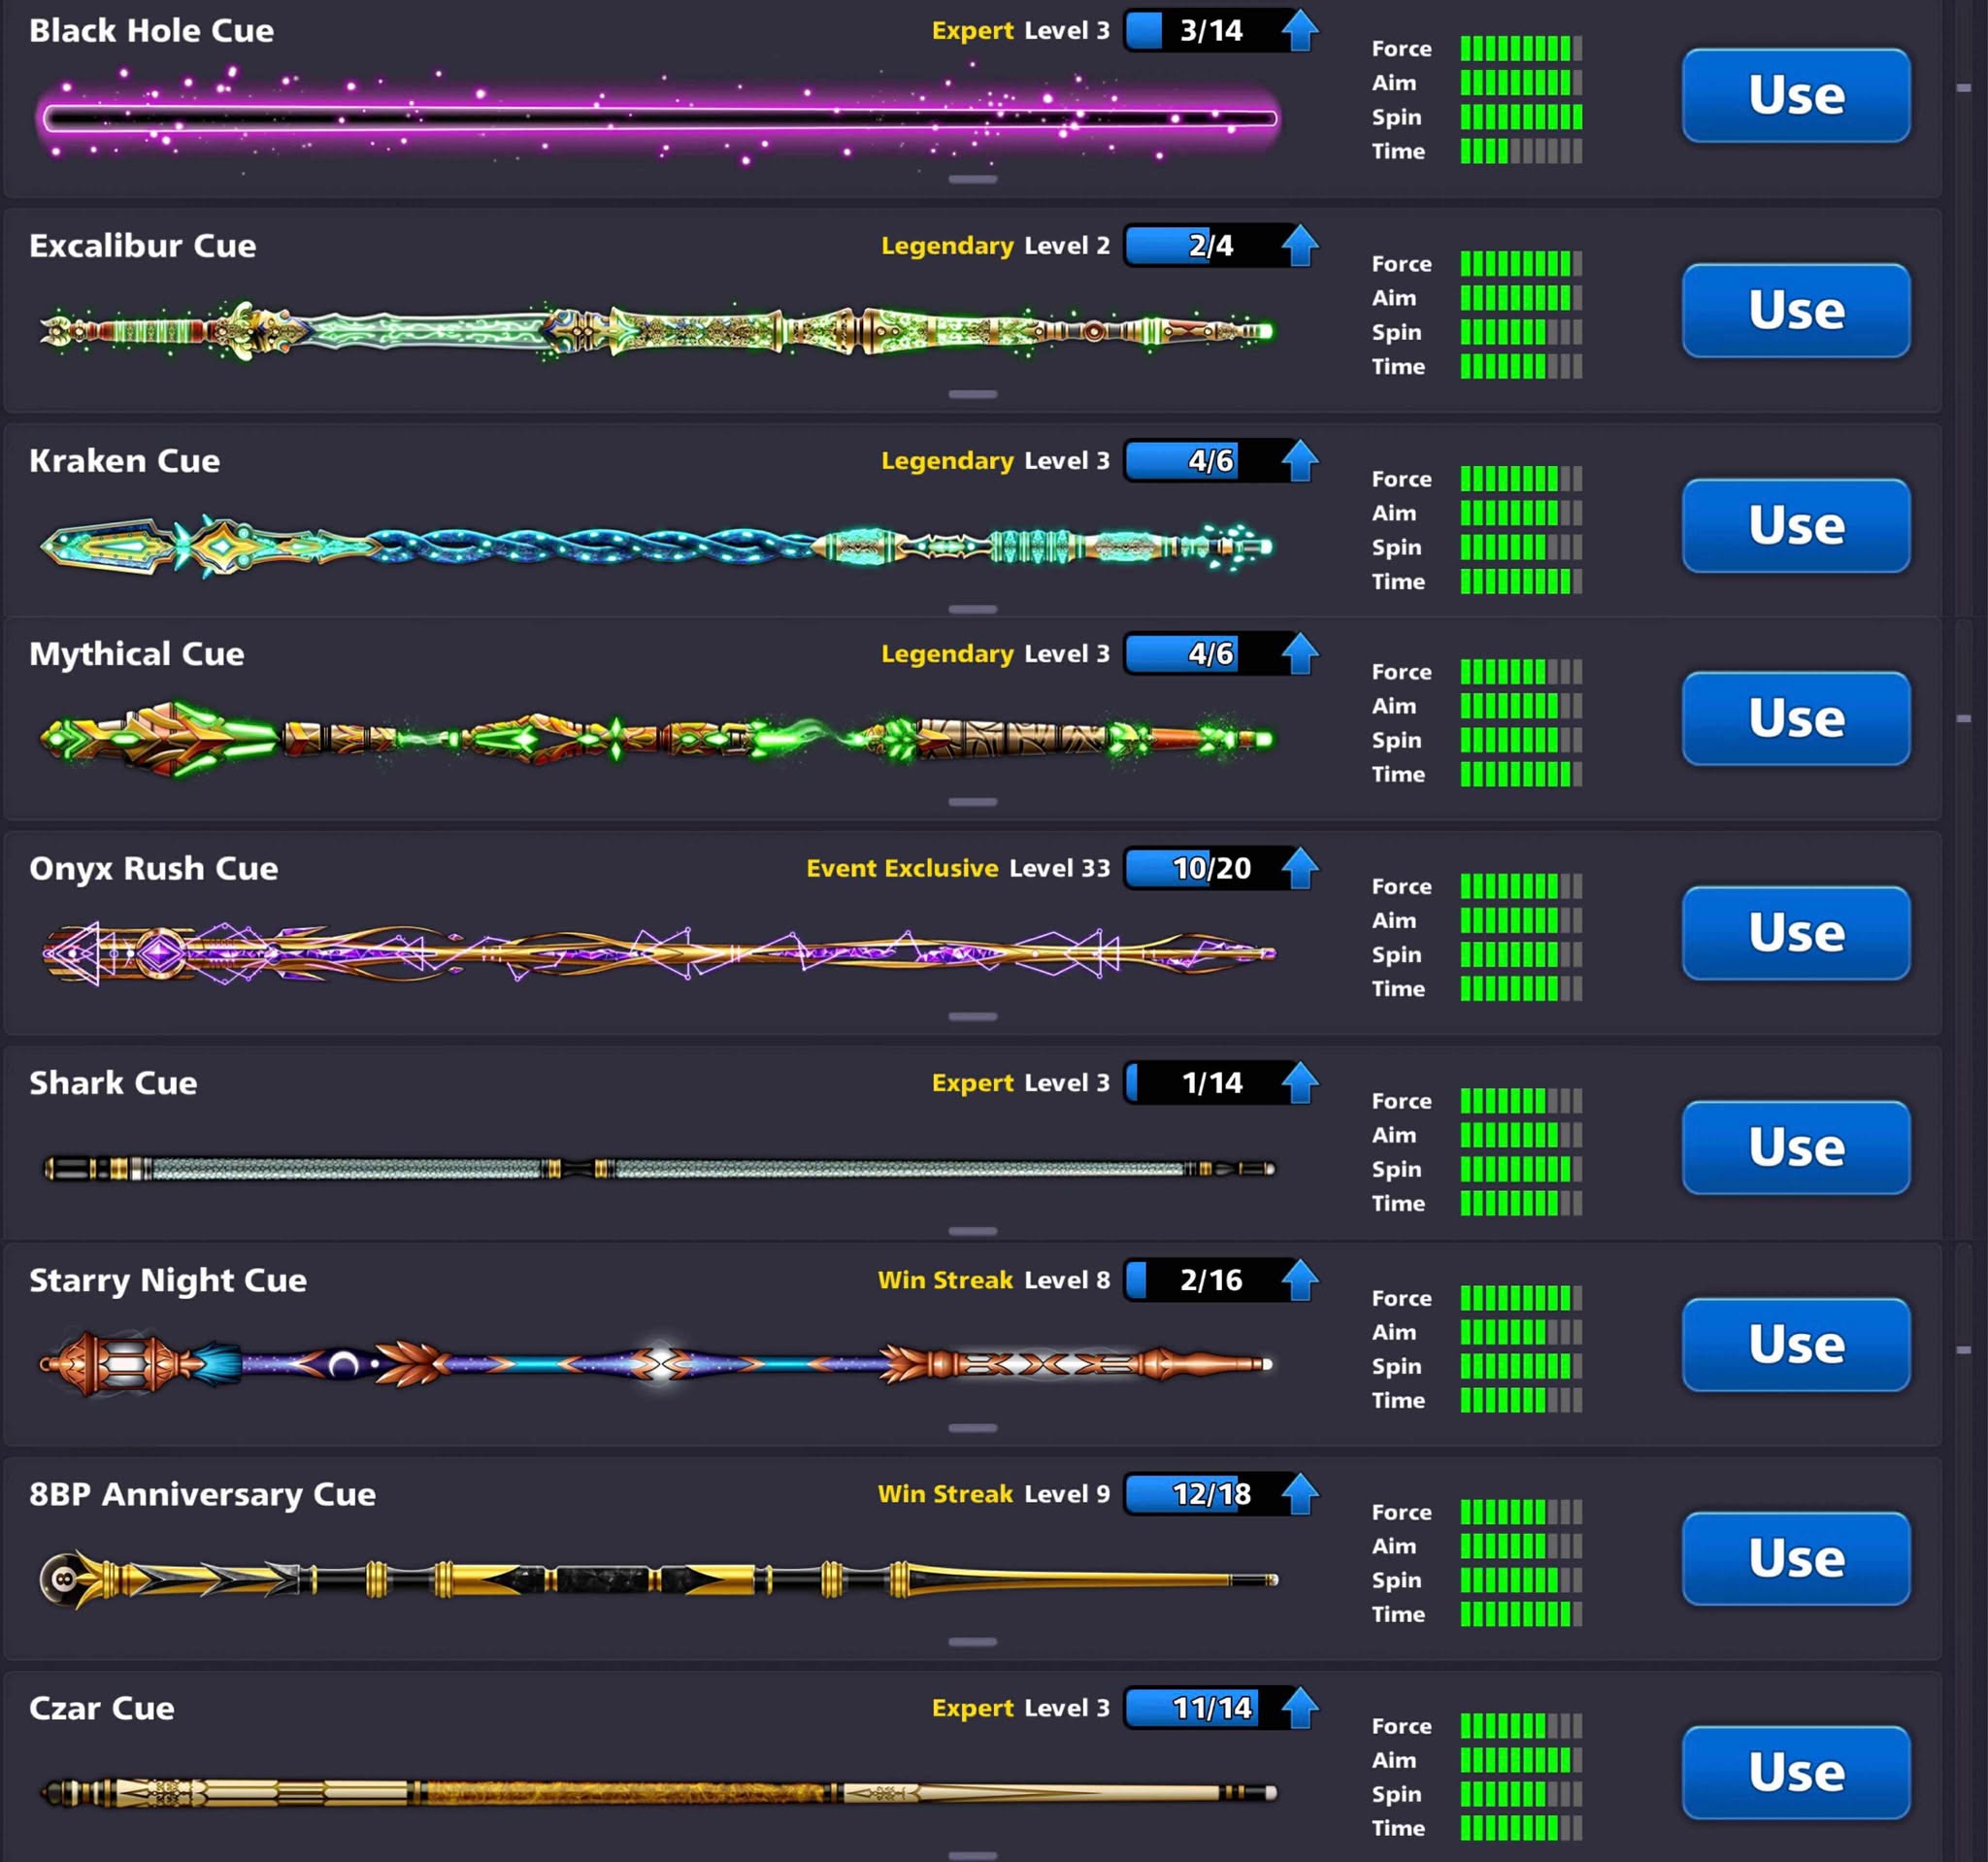
Task: Expand details handle under Excalibur Cue
Action: tap(972, 394)
